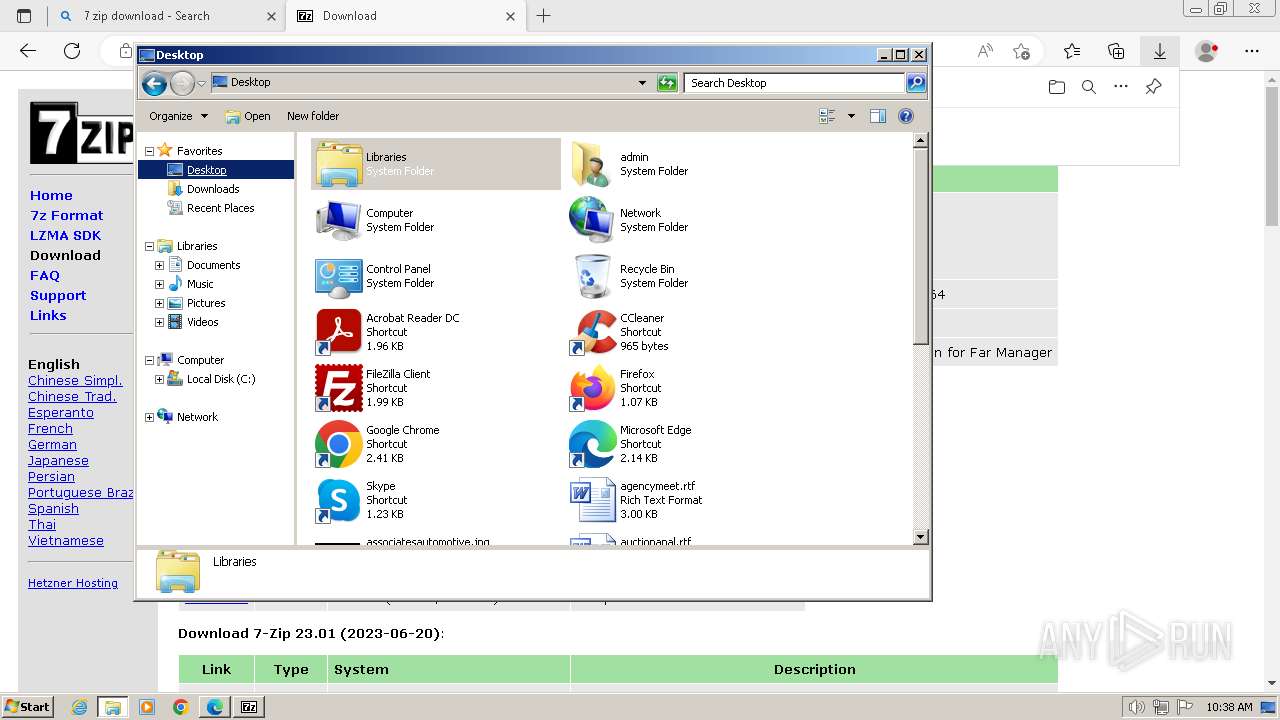Open Edge settings and more menu
Viewport: 1280px width, 720px height.
pyautogui.click(x=1252, y=51)
